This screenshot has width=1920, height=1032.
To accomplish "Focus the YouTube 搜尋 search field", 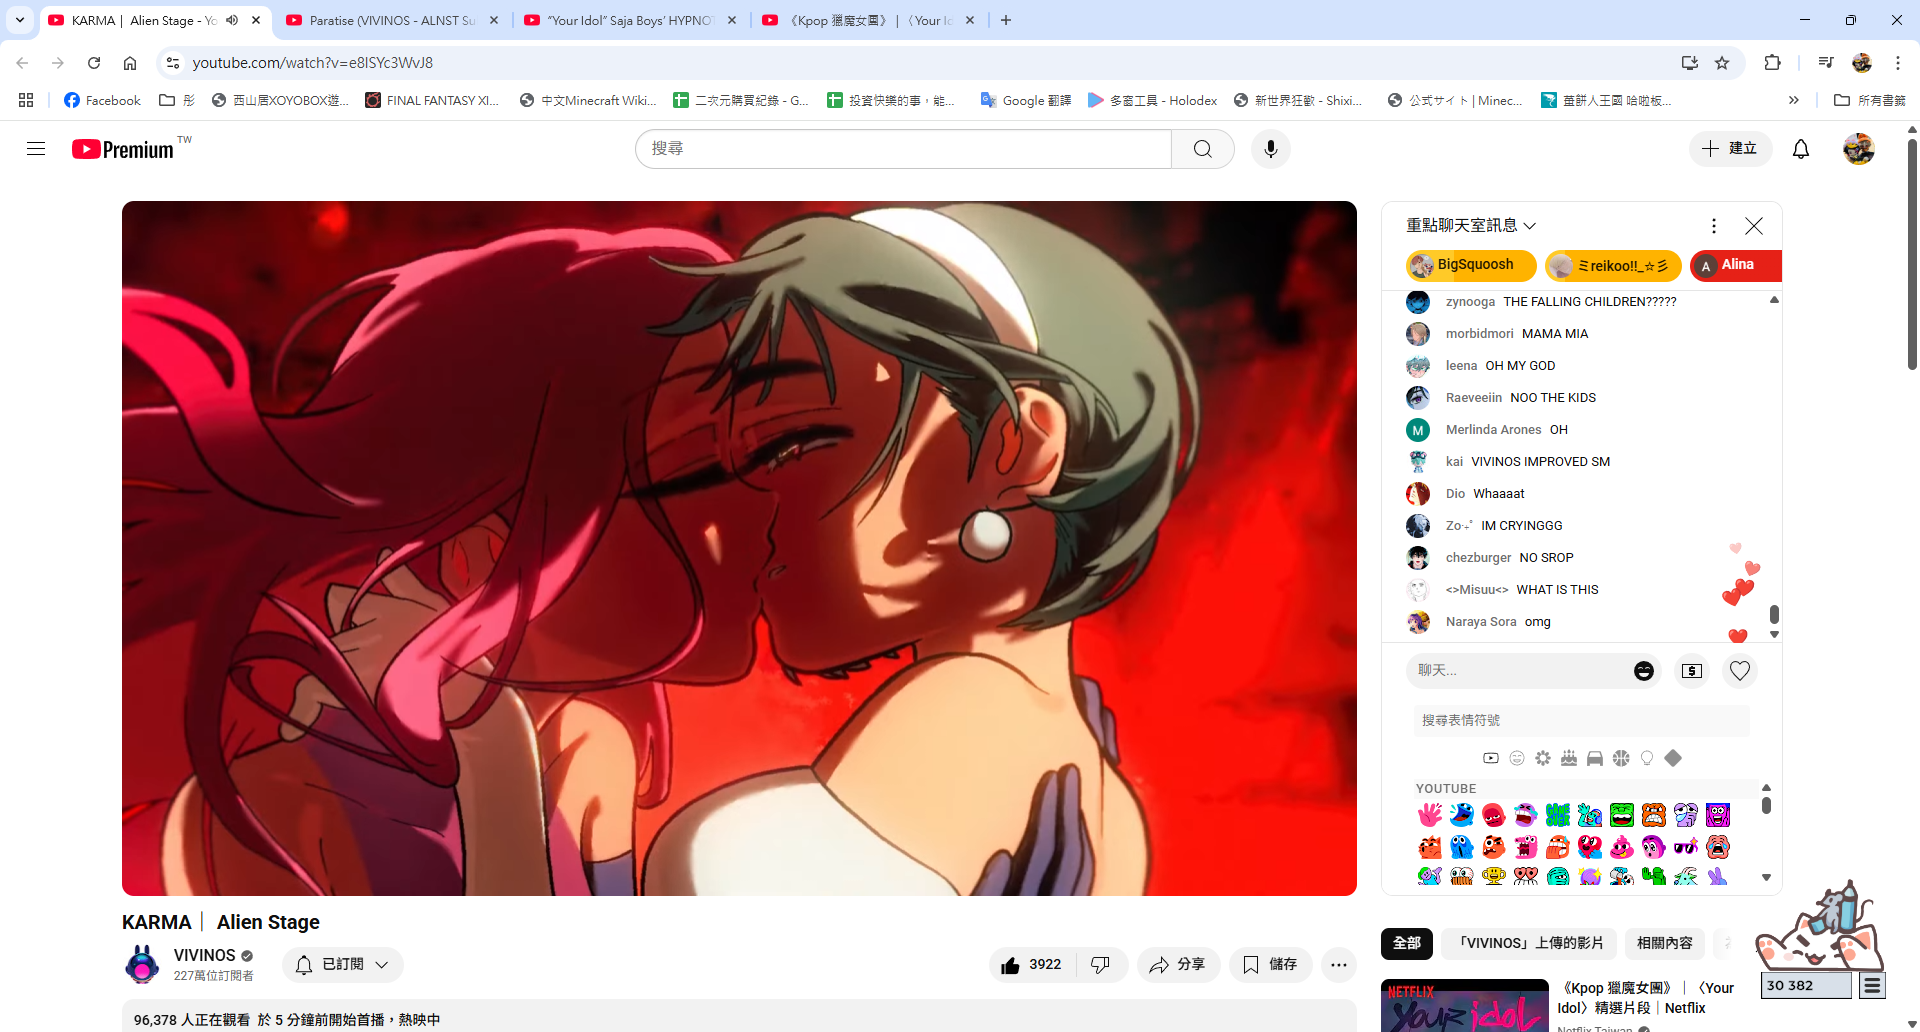I will point(903,149).
